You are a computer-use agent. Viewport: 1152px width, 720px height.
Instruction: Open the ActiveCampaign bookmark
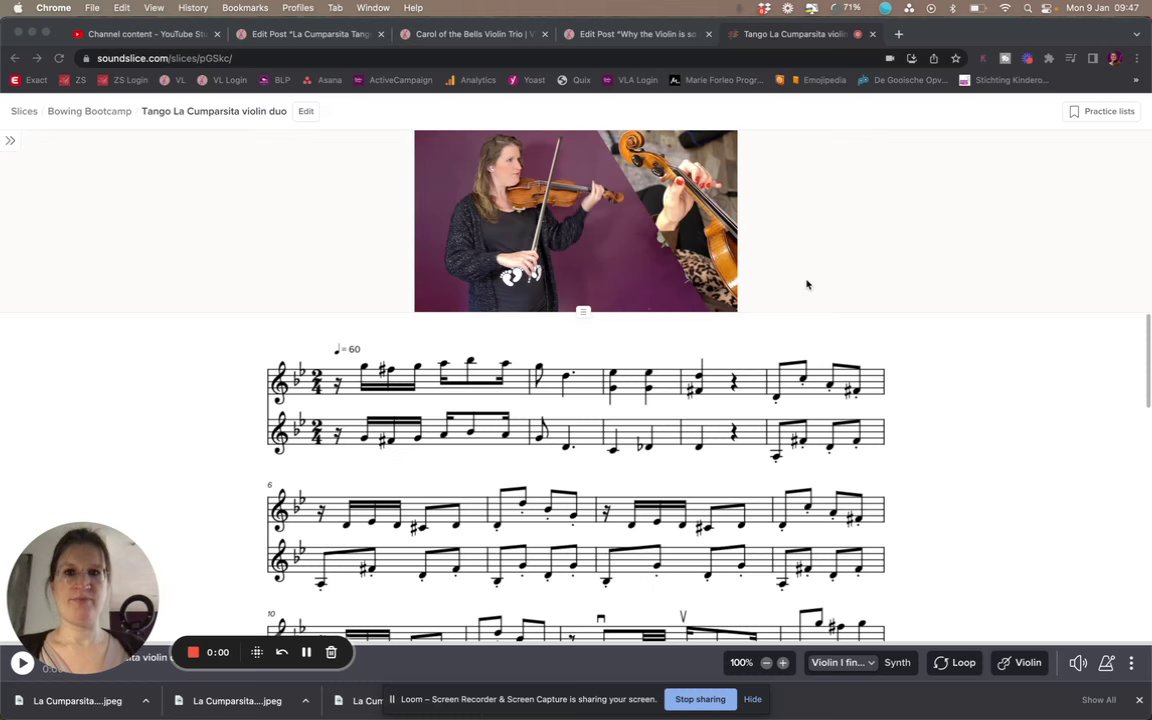click(x=393, y=80)
